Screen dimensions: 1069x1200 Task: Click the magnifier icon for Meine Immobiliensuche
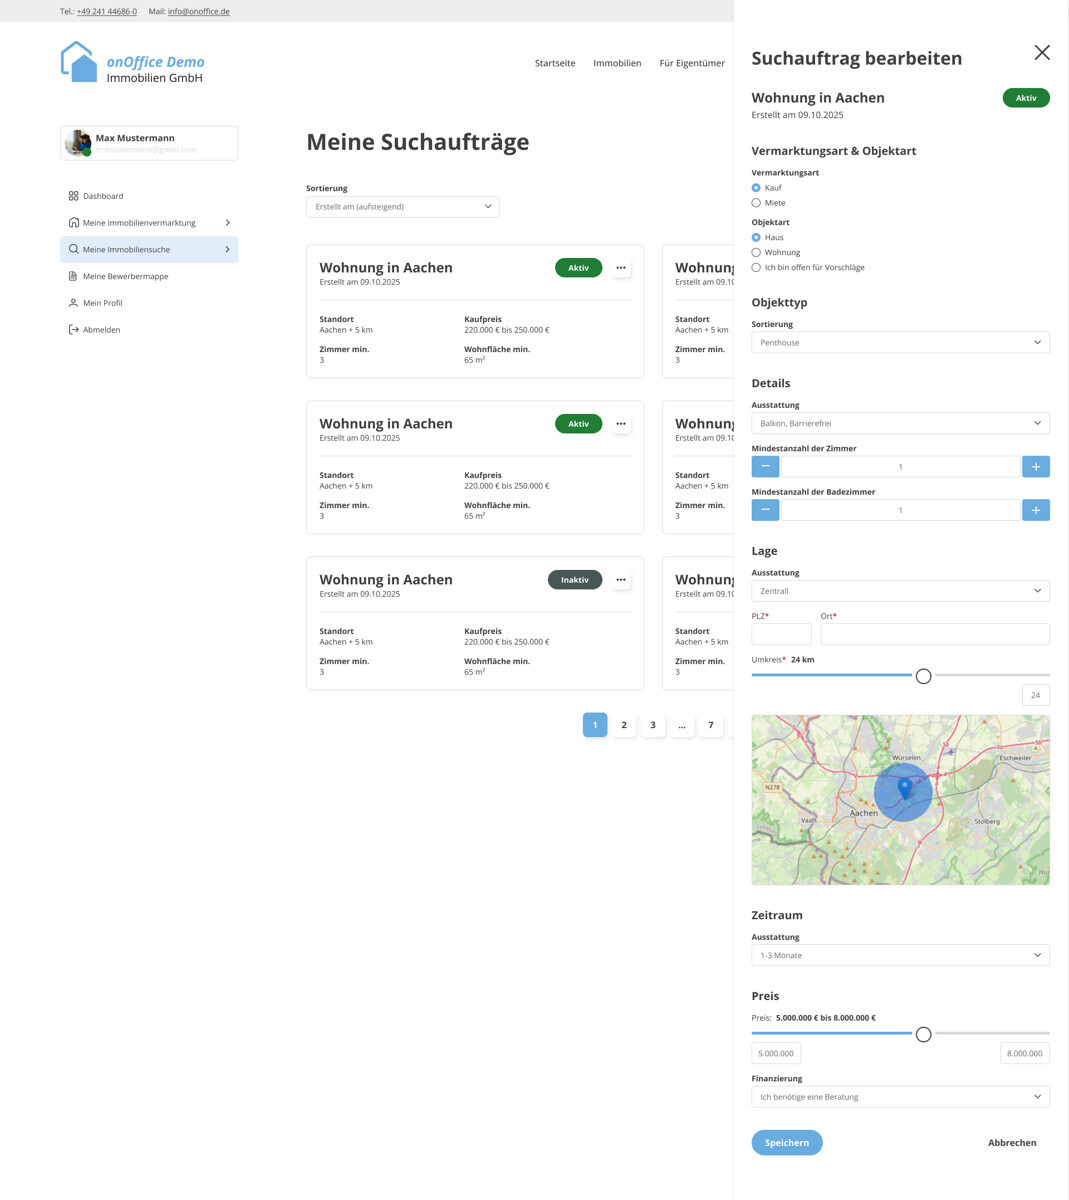coord(72,249)
